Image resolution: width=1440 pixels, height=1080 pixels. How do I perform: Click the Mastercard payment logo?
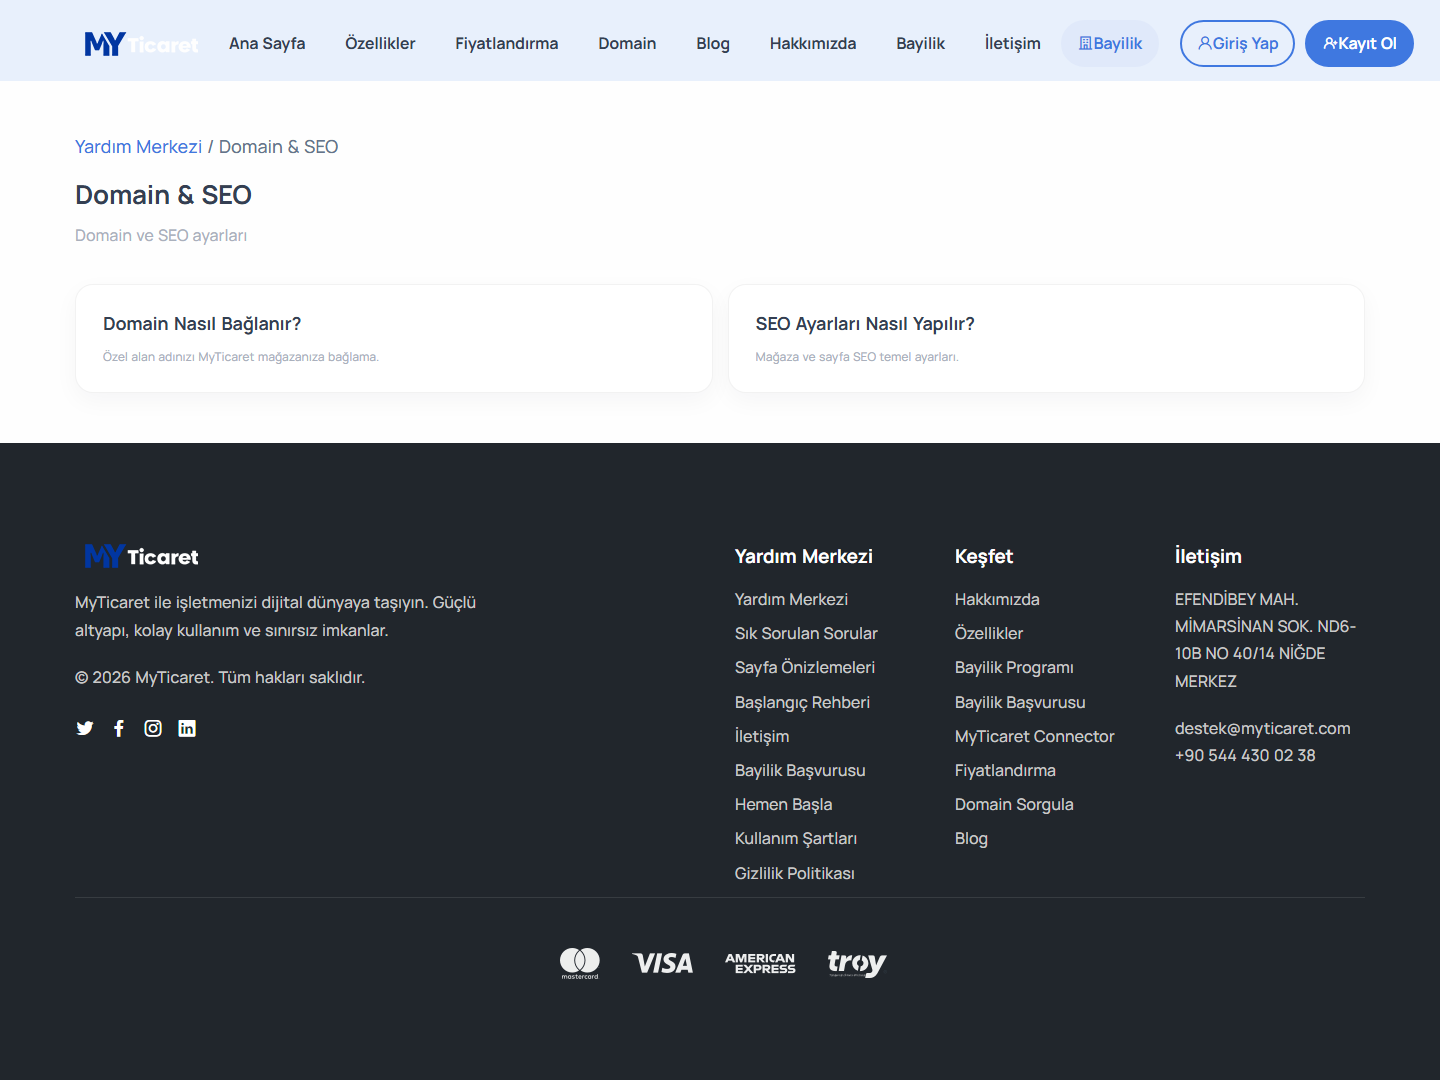point(580,963)
